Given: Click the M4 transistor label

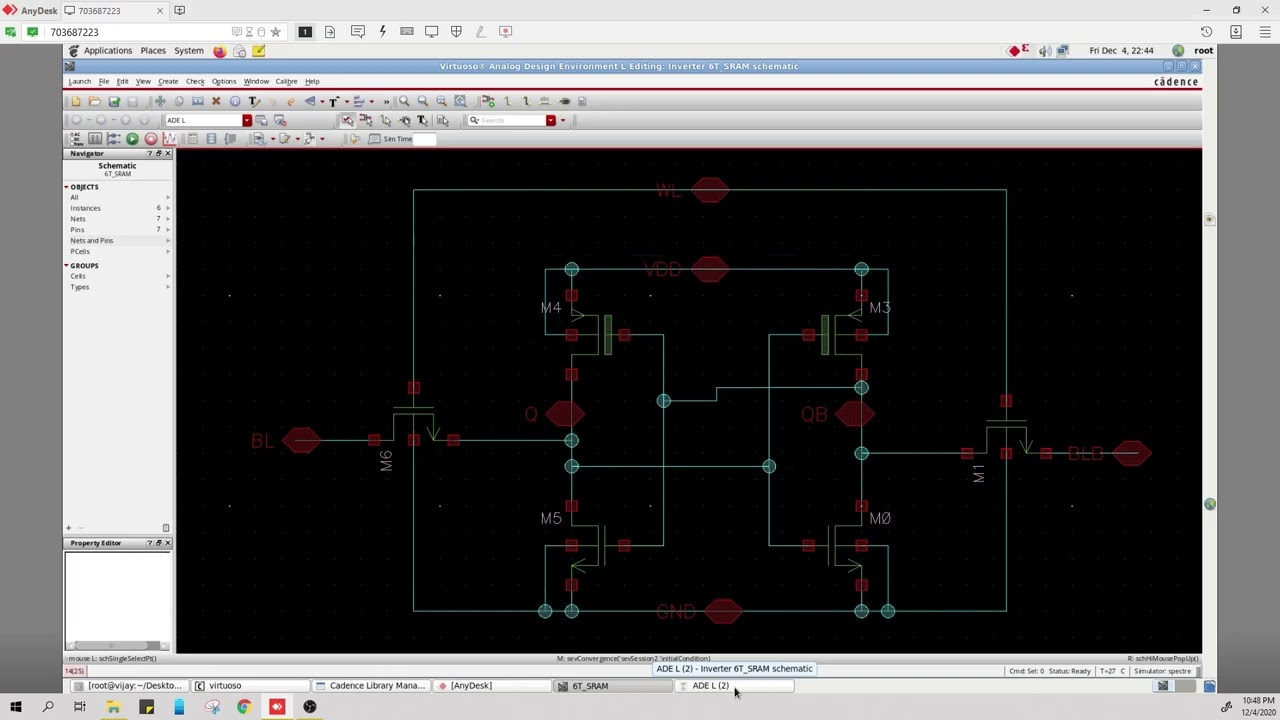Looking at the screenshot, I should coord(551,308).
